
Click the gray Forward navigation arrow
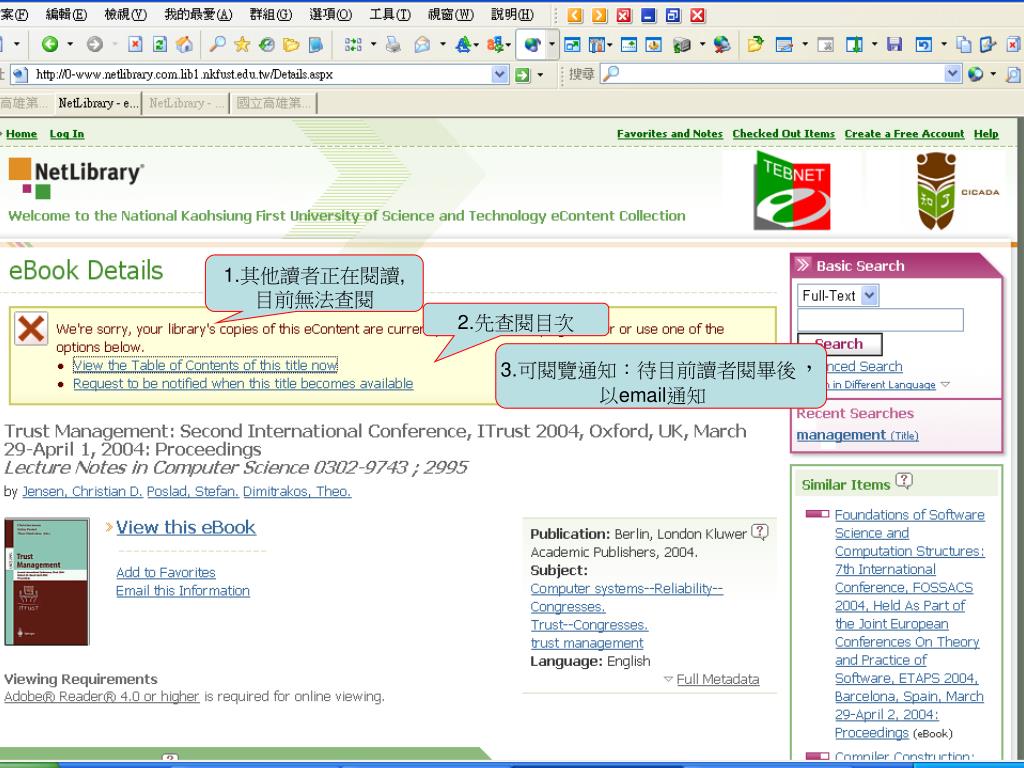(95, 44)
